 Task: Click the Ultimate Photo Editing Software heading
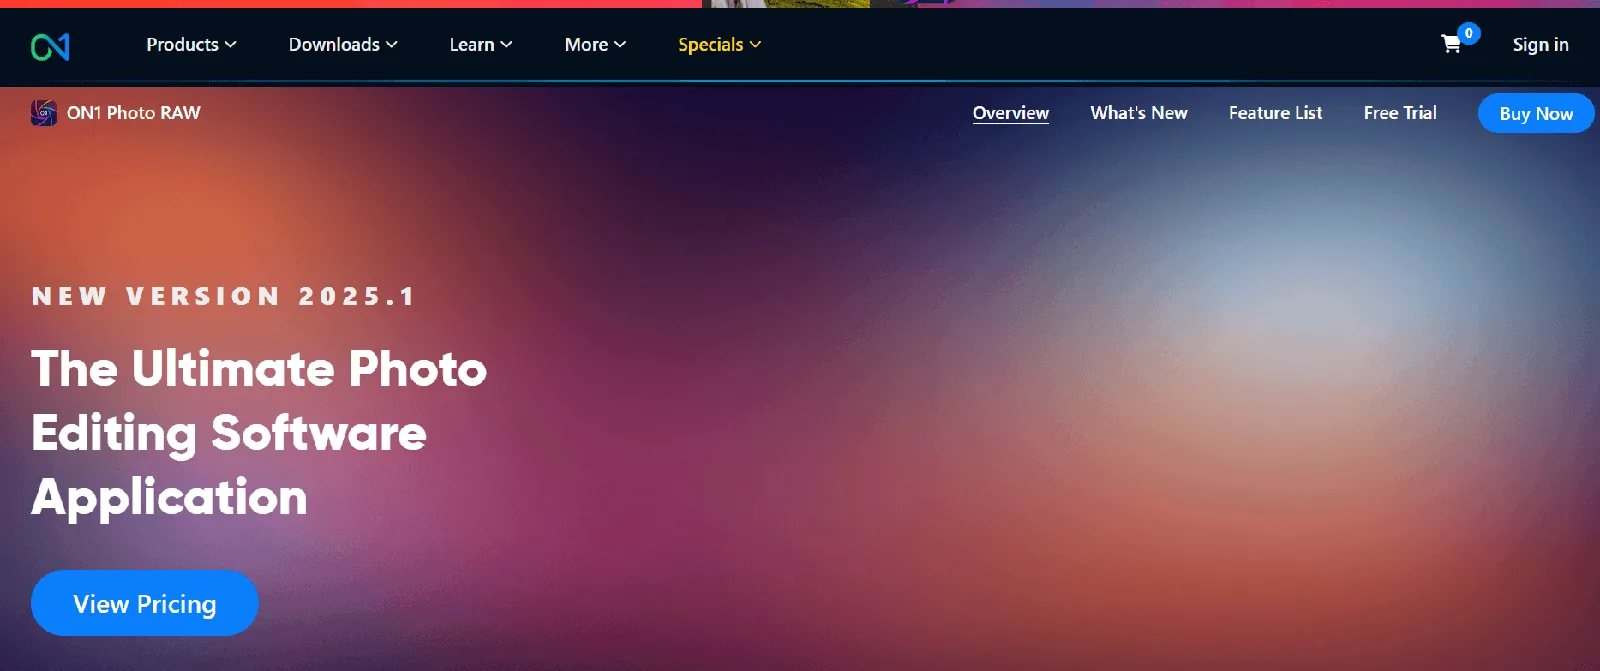[259, 433]
